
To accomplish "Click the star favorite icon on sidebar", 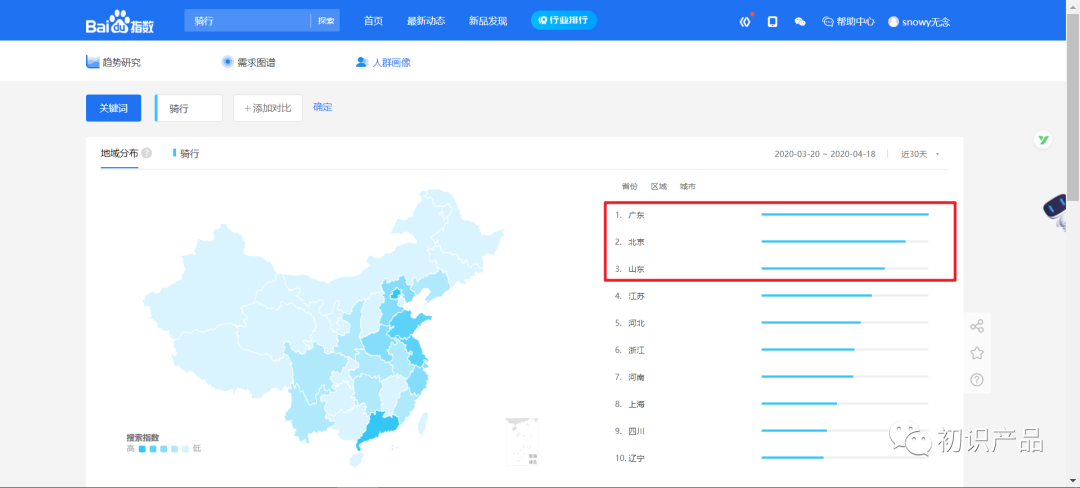I will pos(976,353).
